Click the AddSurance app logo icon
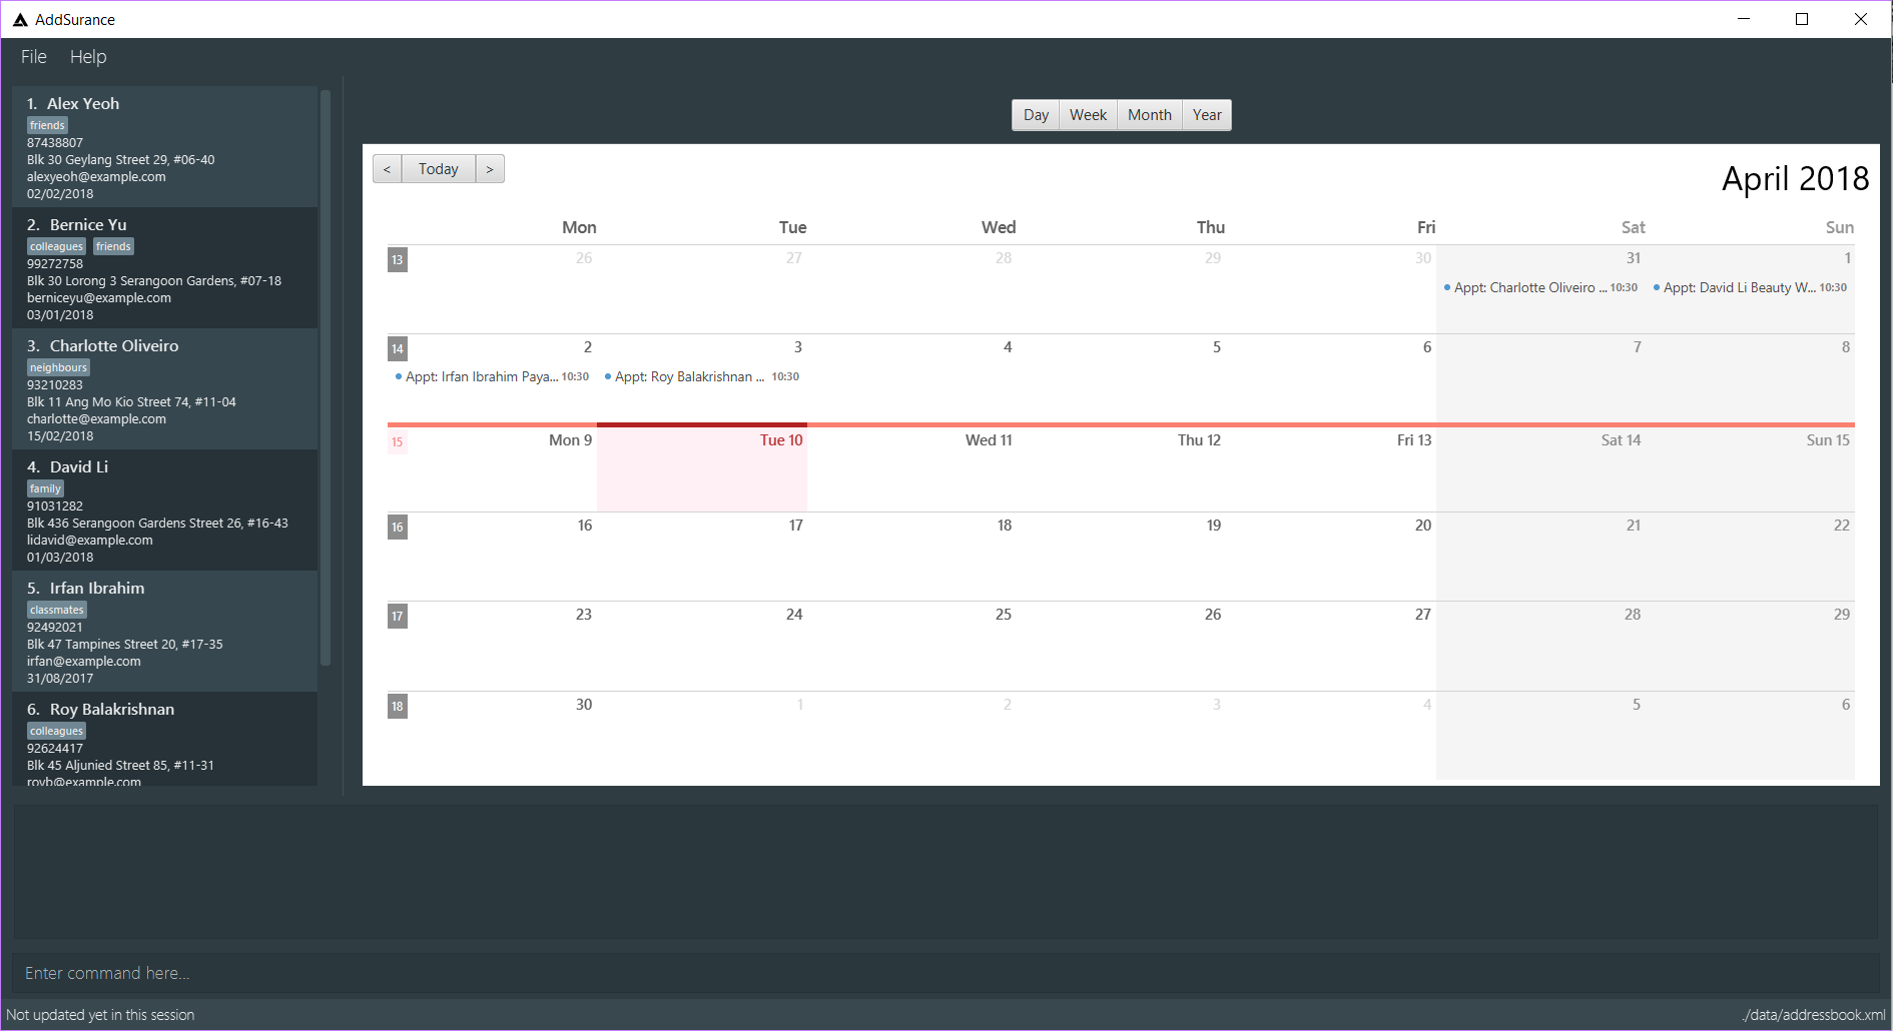This screenshot has height=1031, width=1893. pos(20,19)
